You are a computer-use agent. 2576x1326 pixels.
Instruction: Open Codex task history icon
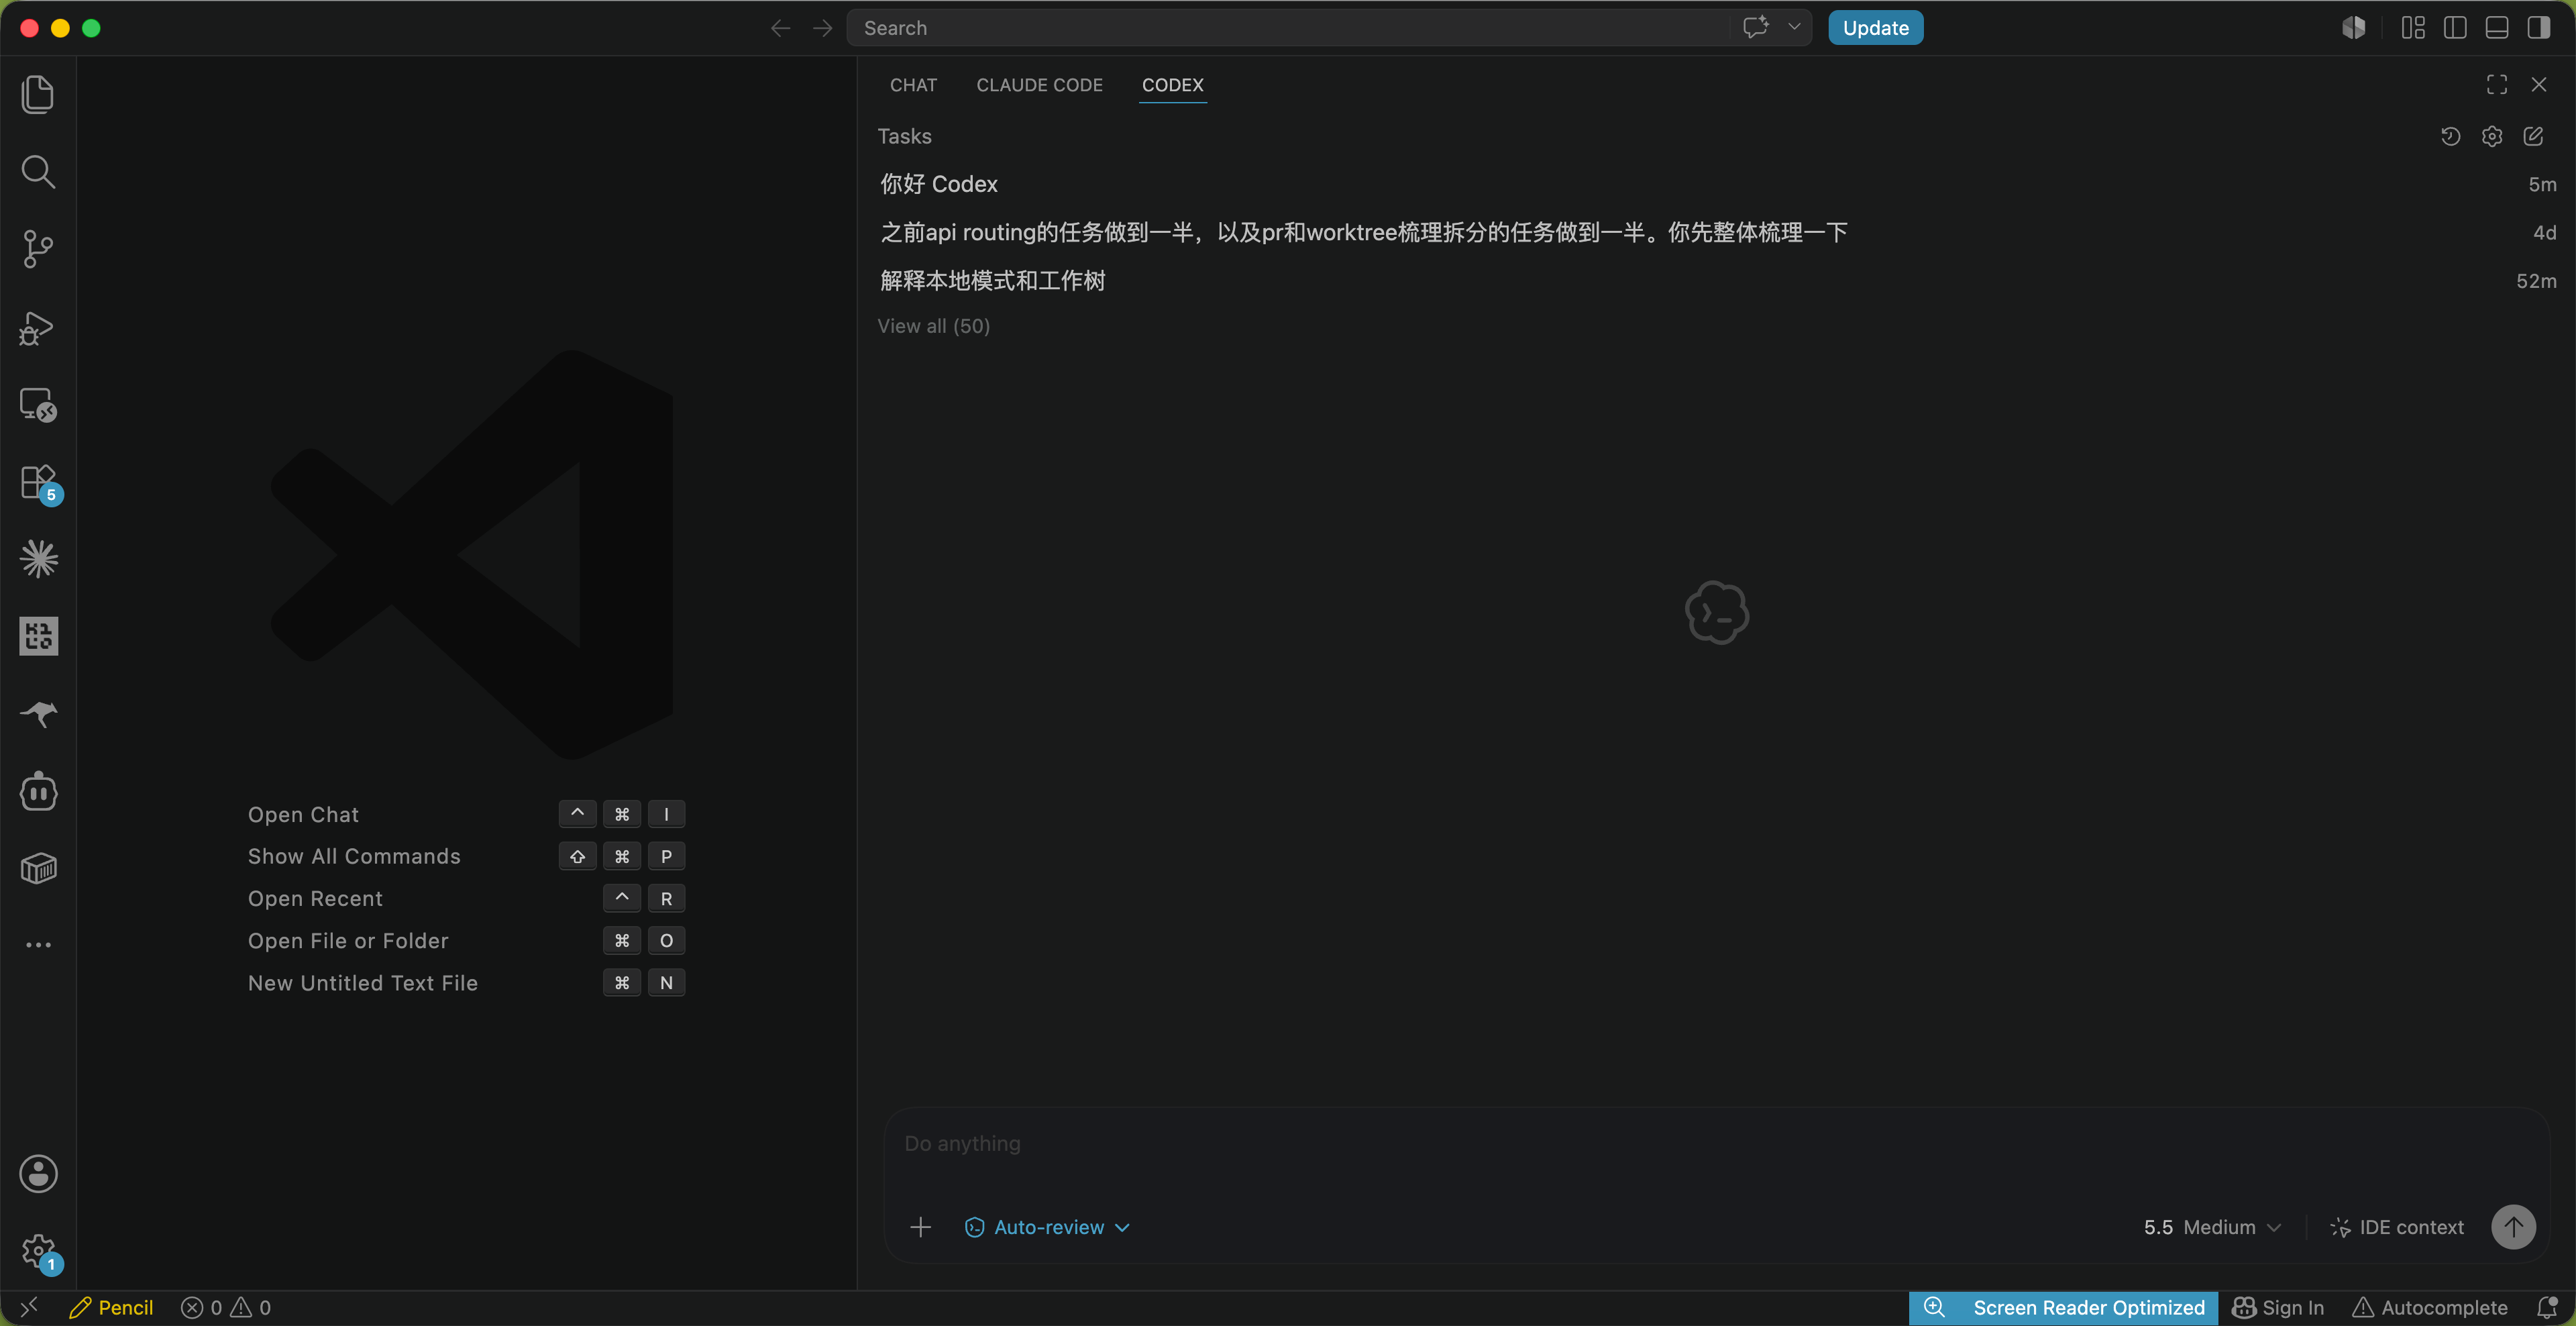[x=2450, y=136]
